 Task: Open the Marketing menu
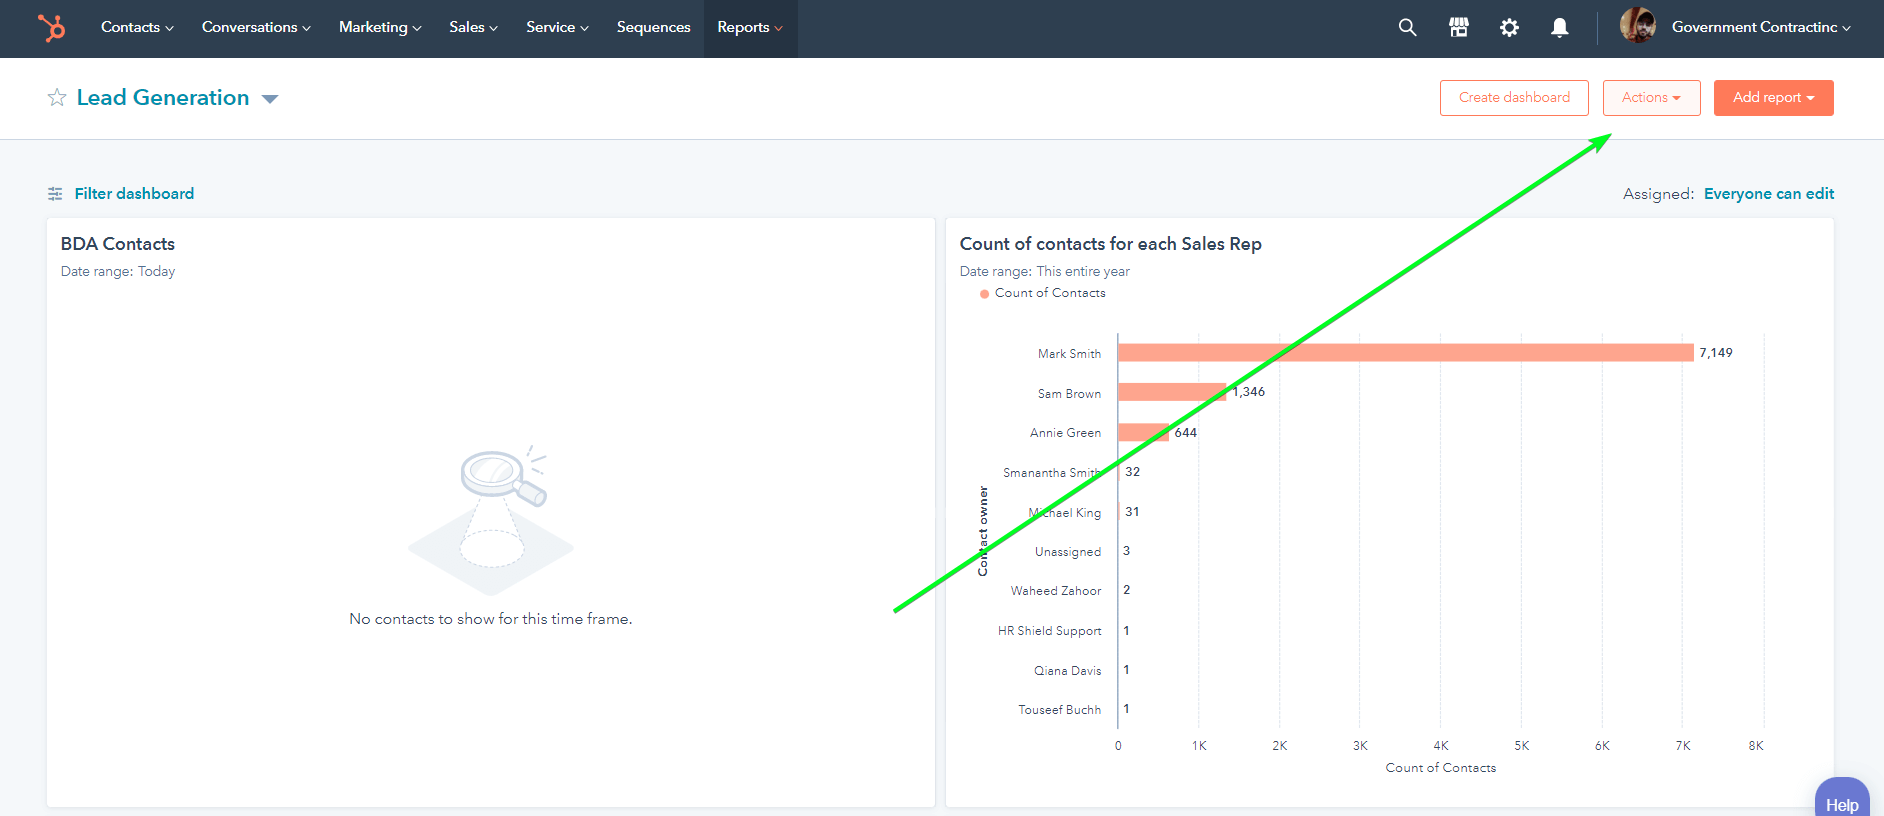(380, 28)
